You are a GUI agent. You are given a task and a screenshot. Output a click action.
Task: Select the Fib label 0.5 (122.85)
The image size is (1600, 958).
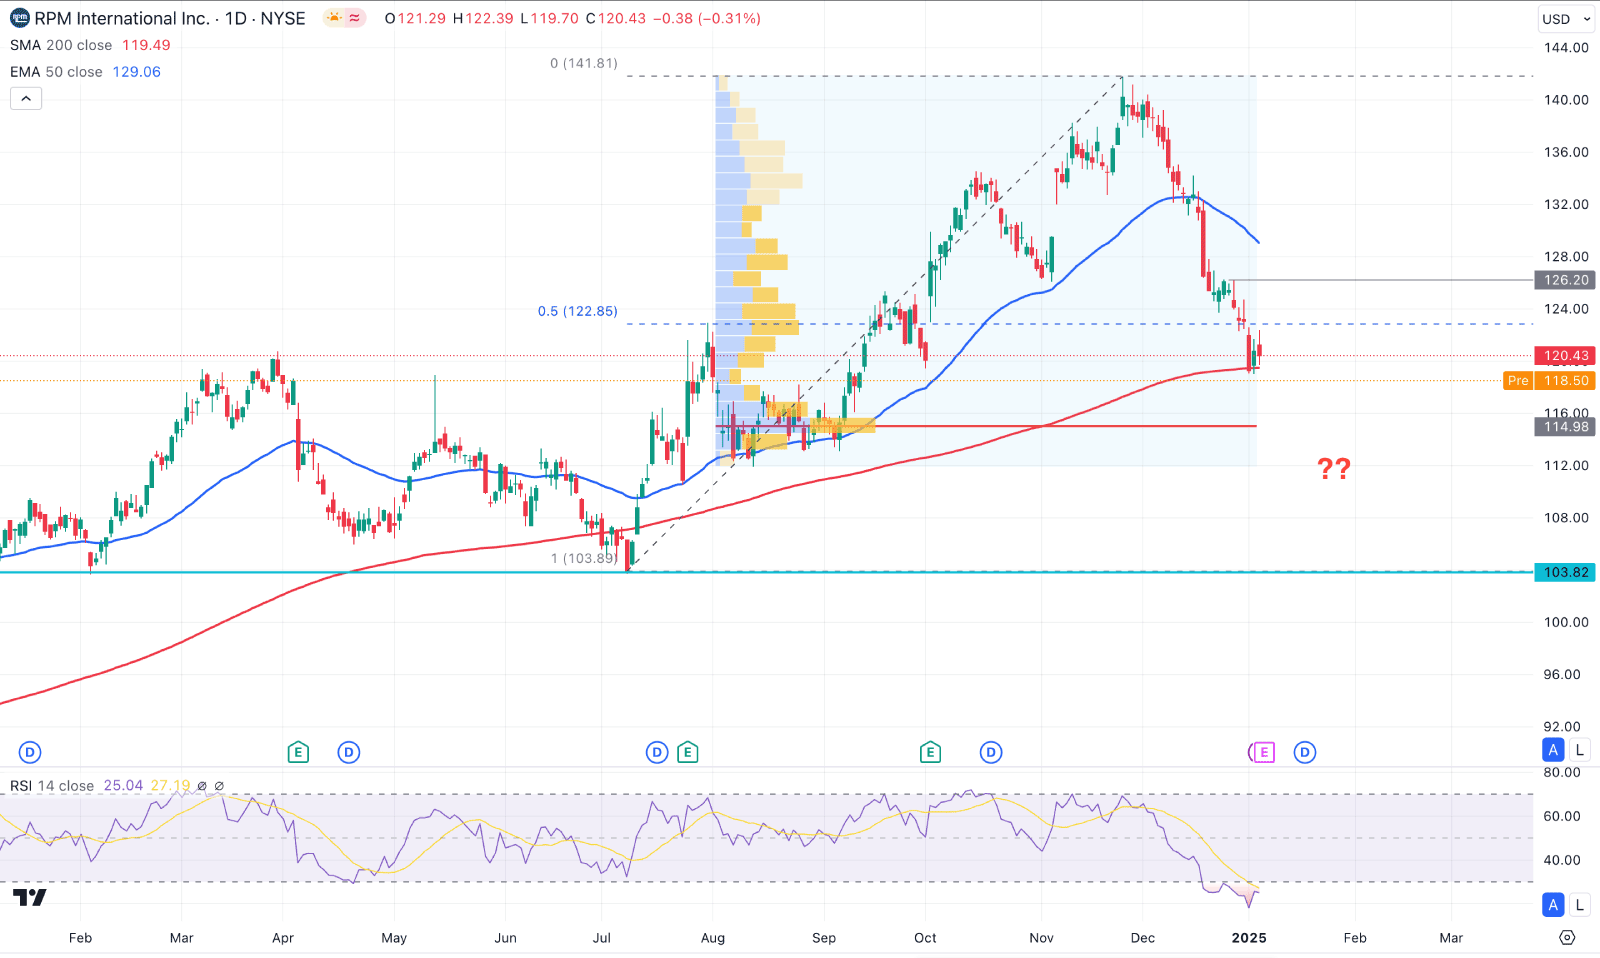click(578, 311)
